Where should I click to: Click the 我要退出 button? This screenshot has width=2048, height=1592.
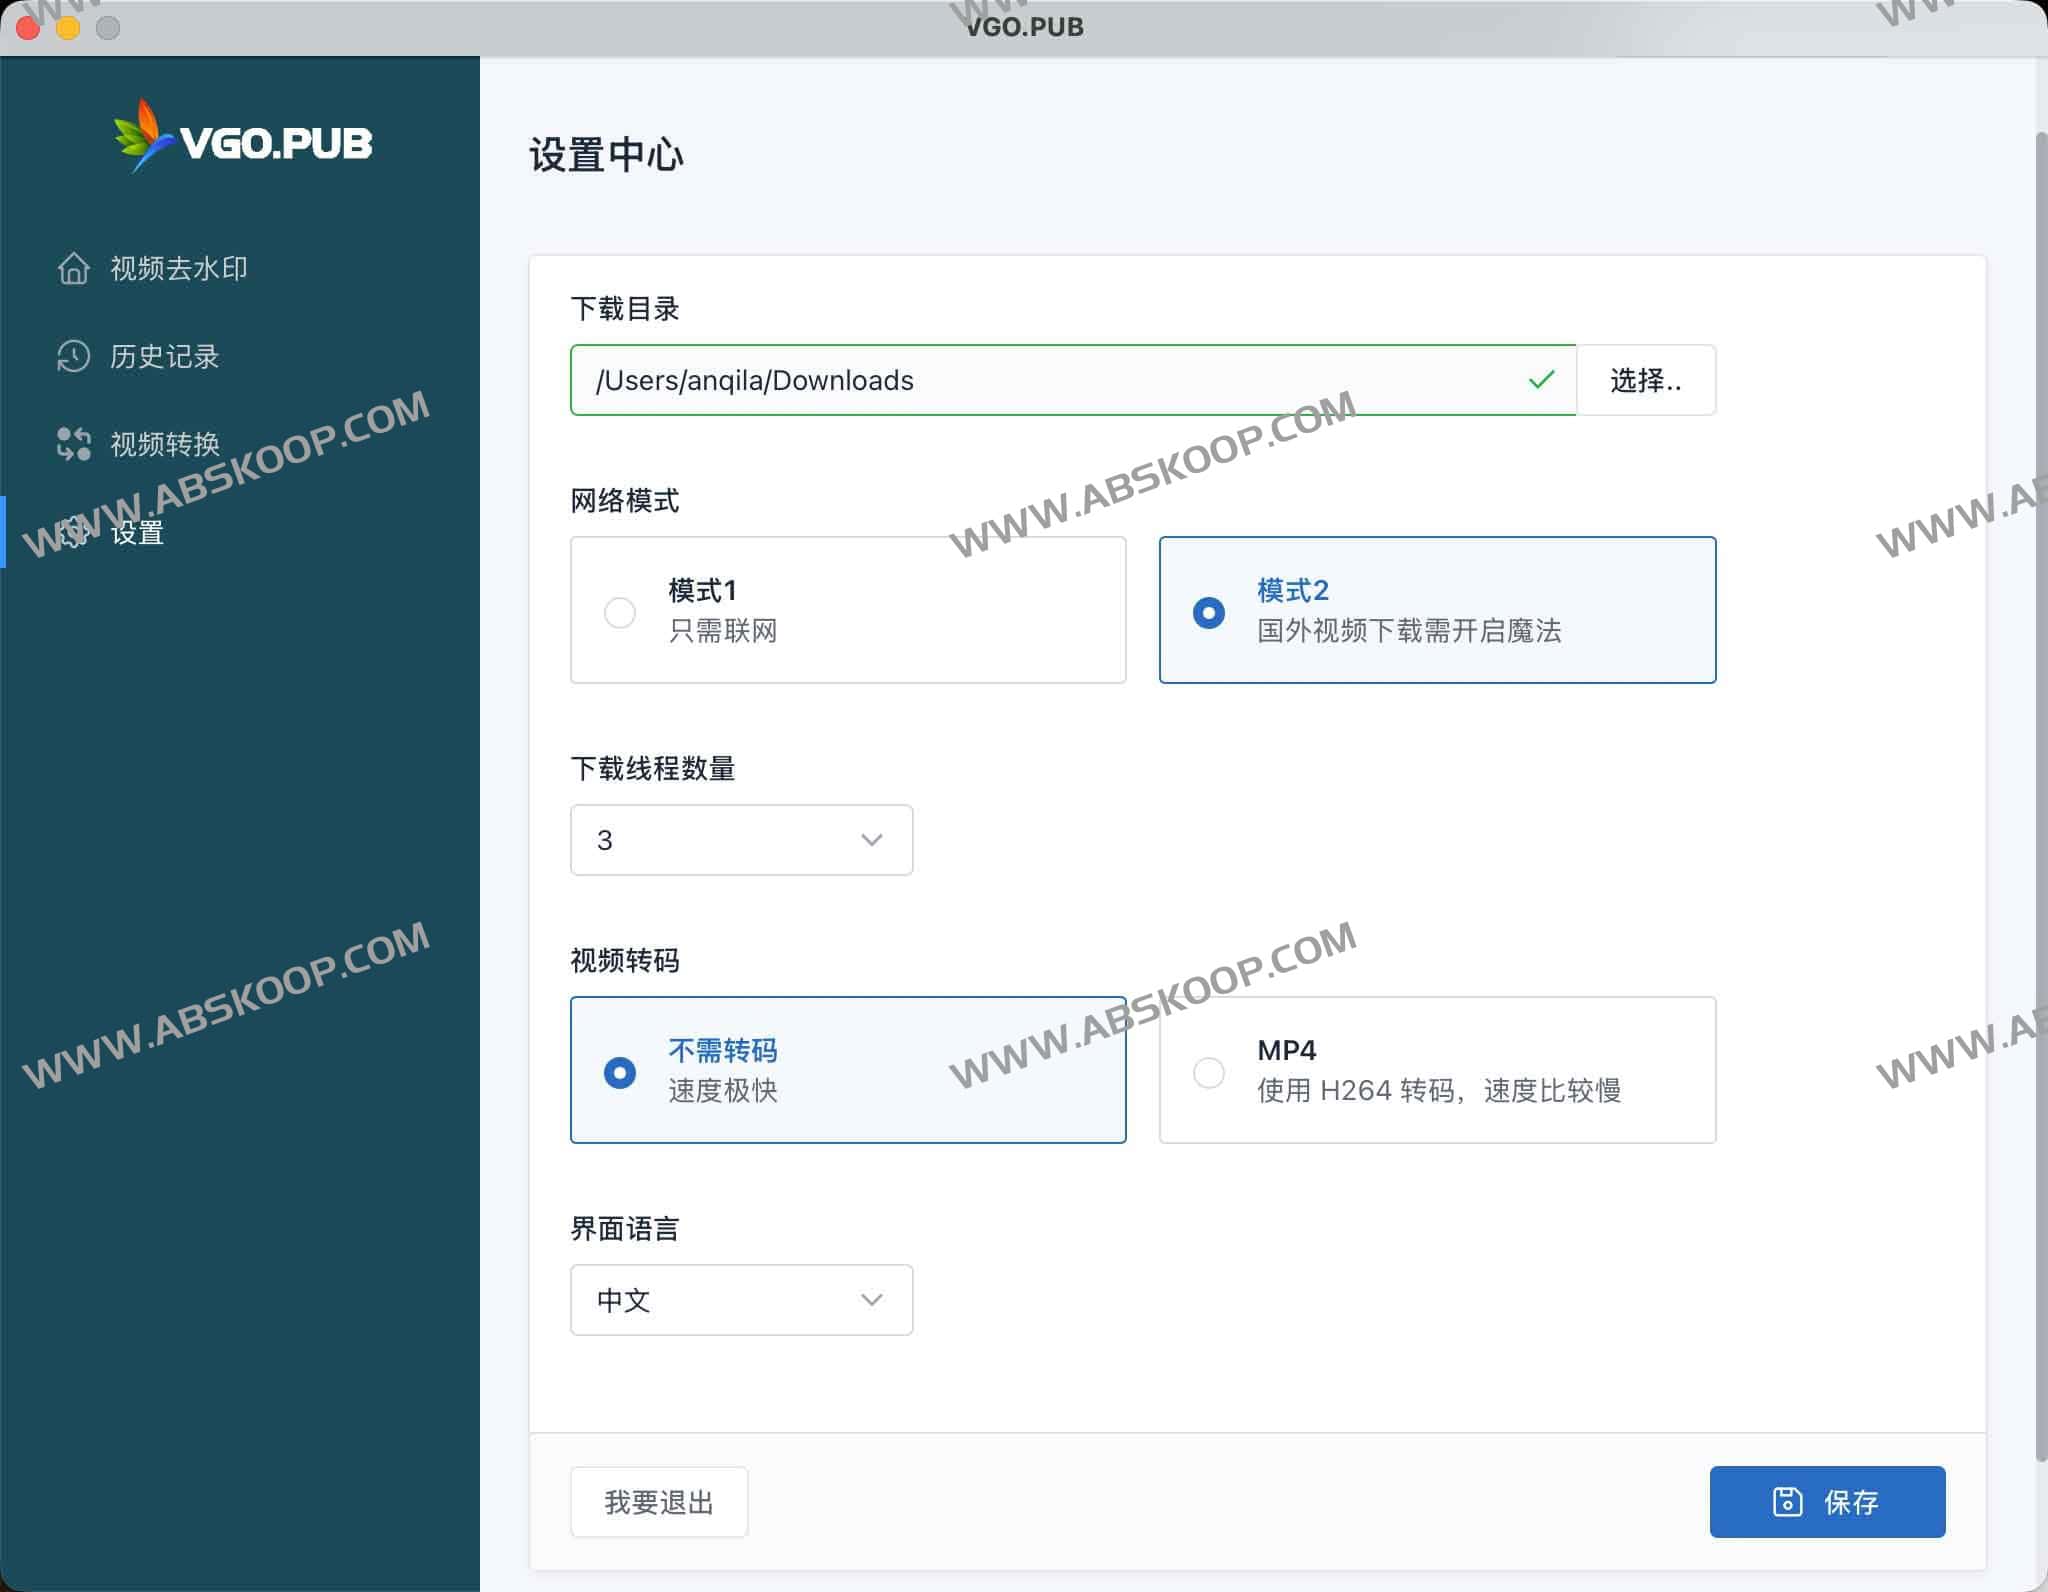click(658, 1501)
